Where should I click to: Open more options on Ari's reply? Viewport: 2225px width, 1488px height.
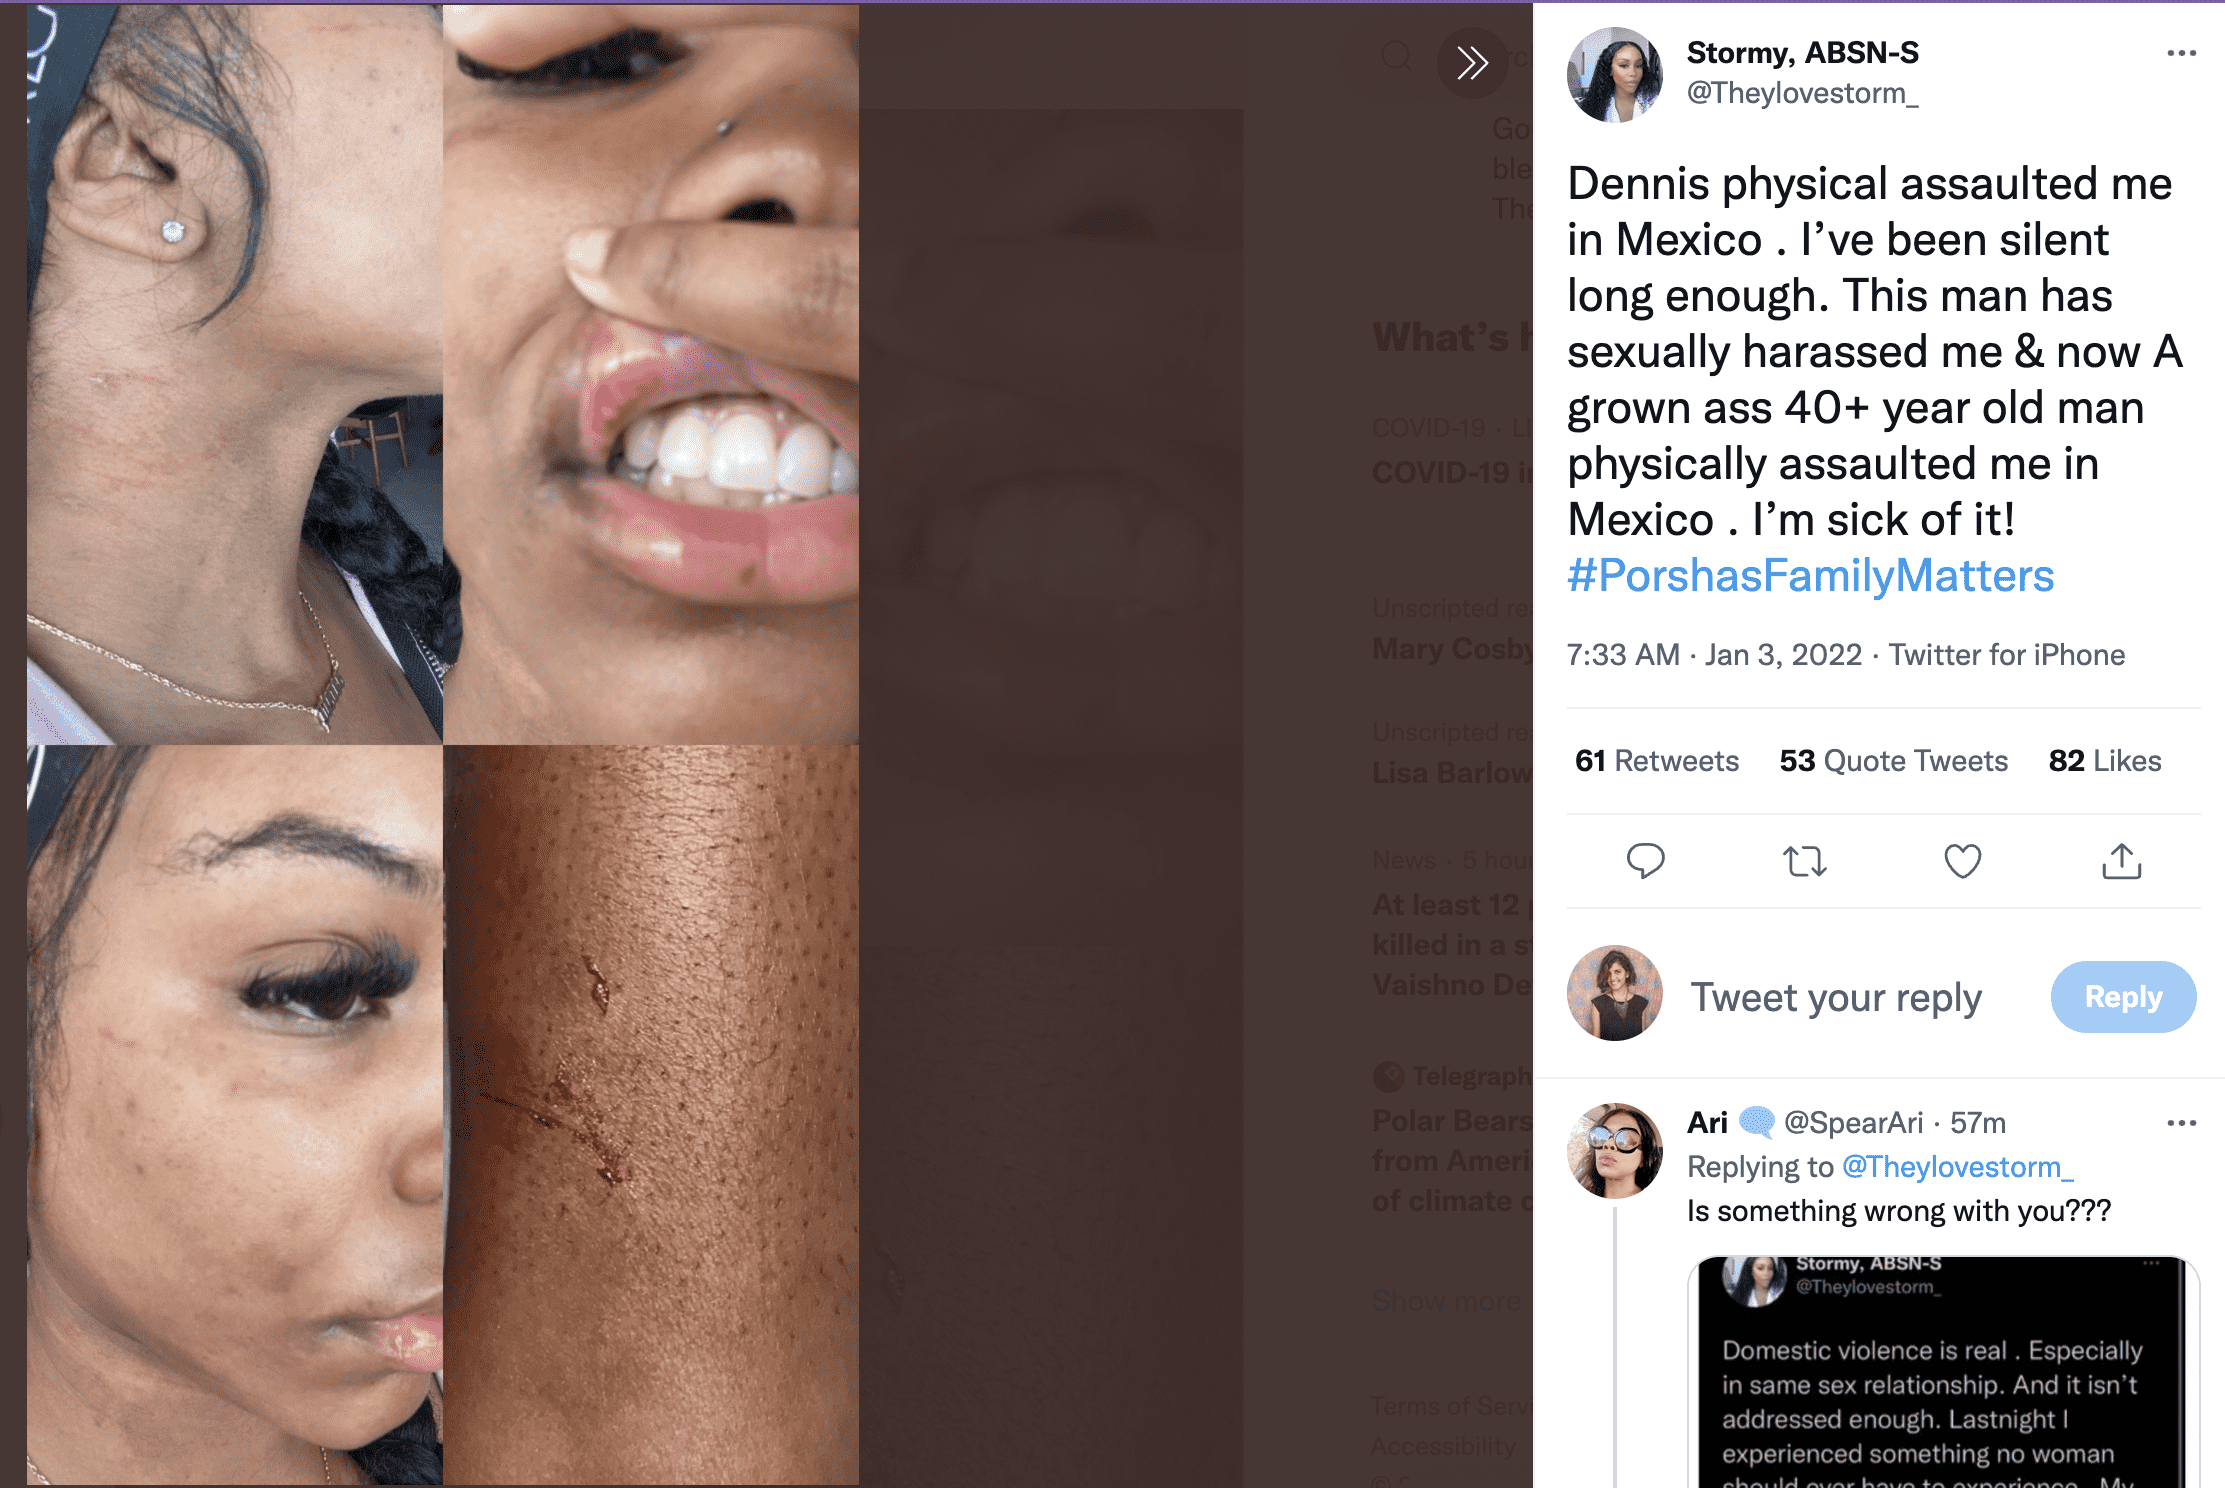pyautogui.click(x=2181, y=1123)
